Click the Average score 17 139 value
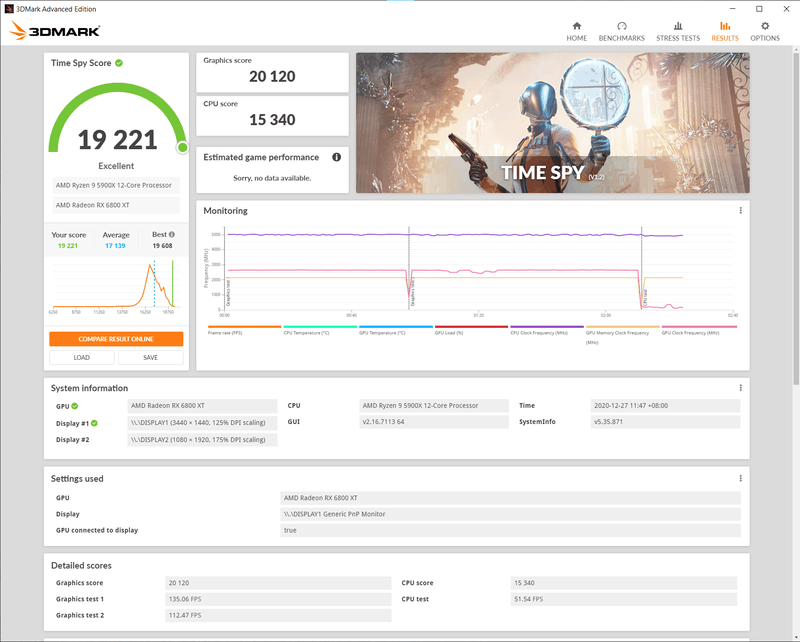 coord(115,245)
